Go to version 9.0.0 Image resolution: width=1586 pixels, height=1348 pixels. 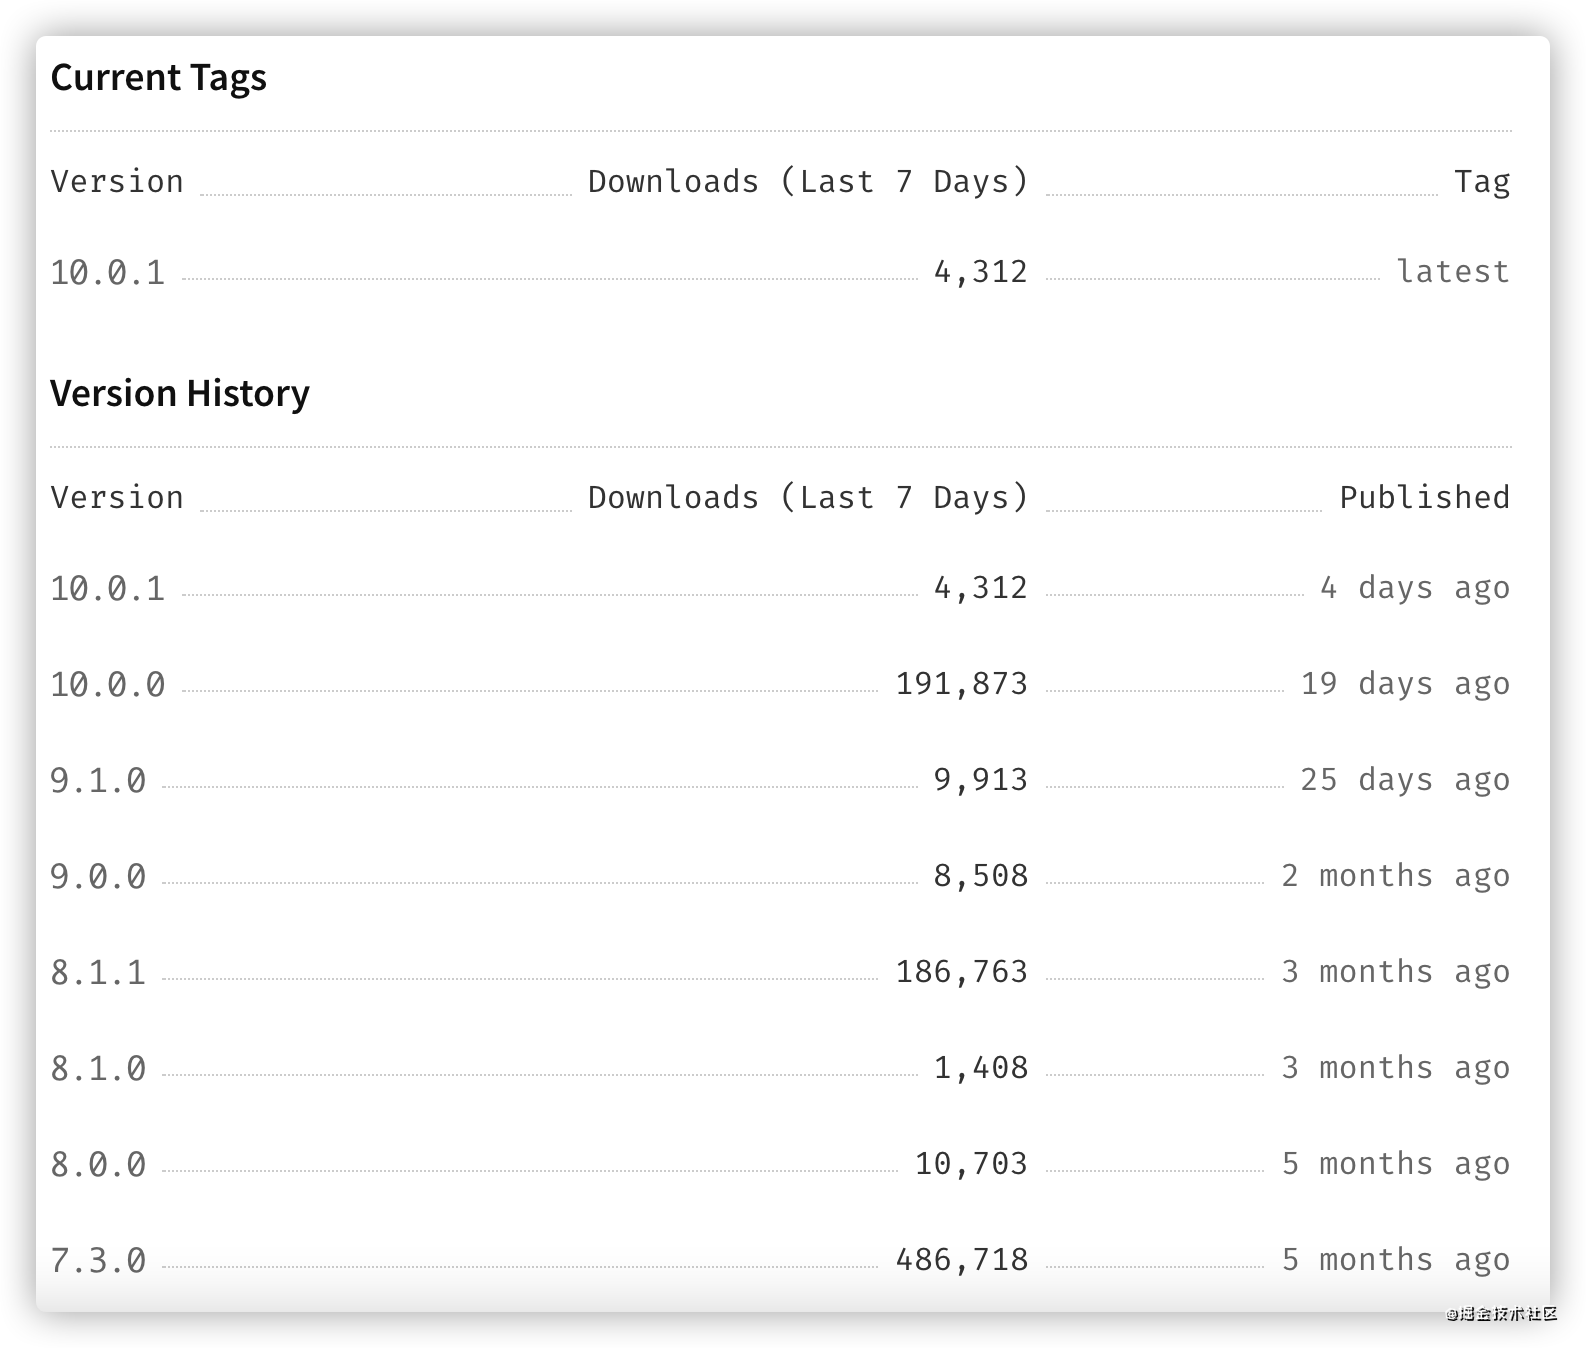(98, 876)
